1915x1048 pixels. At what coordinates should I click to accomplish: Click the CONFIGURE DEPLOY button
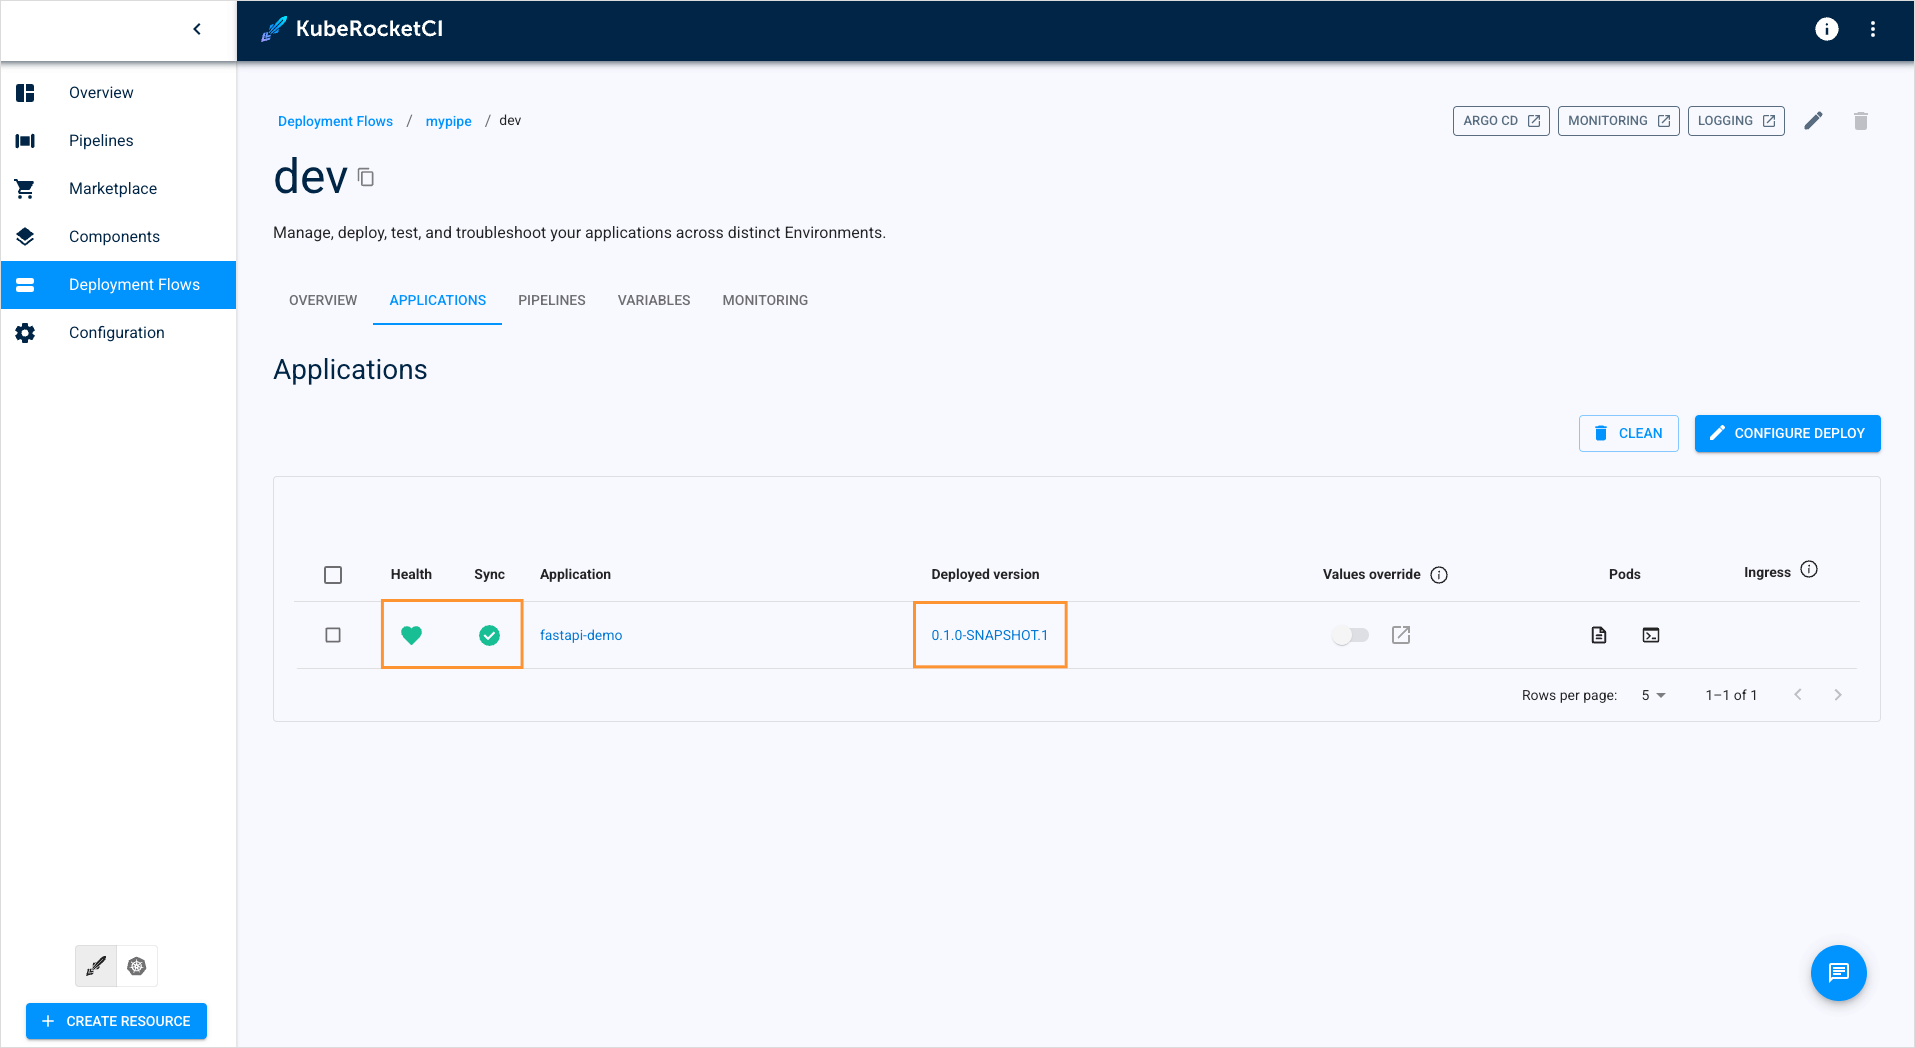(x=1786, y=433)
